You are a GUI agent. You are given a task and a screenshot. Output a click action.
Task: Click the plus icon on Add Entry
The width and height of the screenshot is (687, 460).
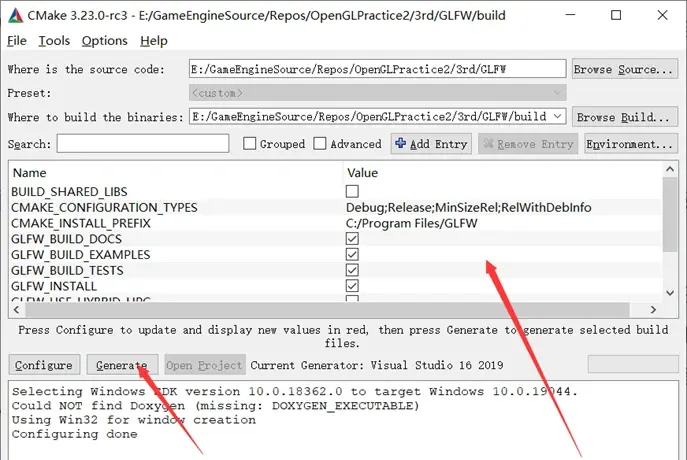pos(400,144)
